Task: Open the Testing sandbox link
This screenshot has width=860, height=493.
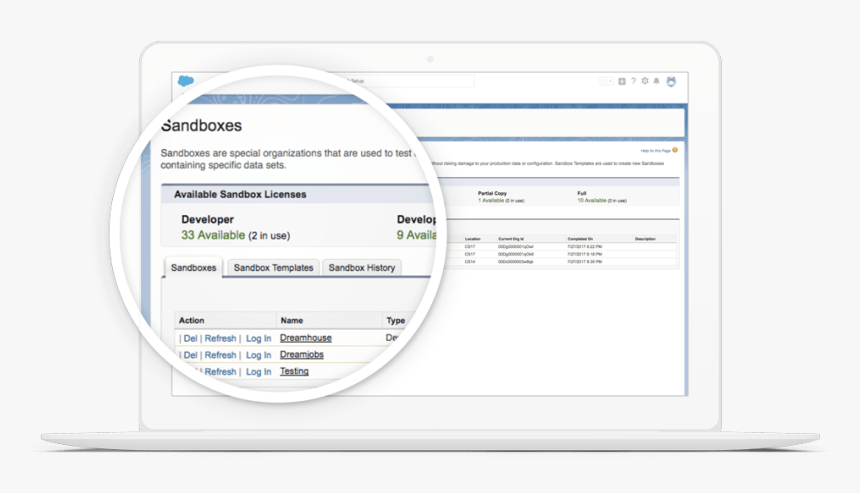Action: [294, 371]
